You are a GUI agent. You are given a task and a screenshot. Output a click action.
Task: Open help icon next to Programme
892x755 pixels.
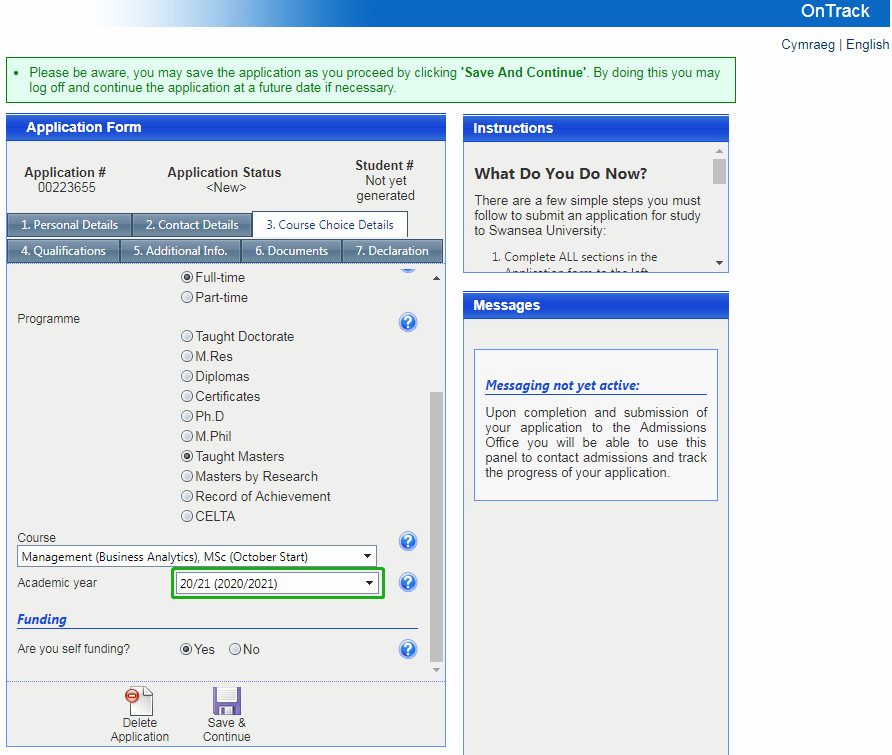(x=408, y=322)
